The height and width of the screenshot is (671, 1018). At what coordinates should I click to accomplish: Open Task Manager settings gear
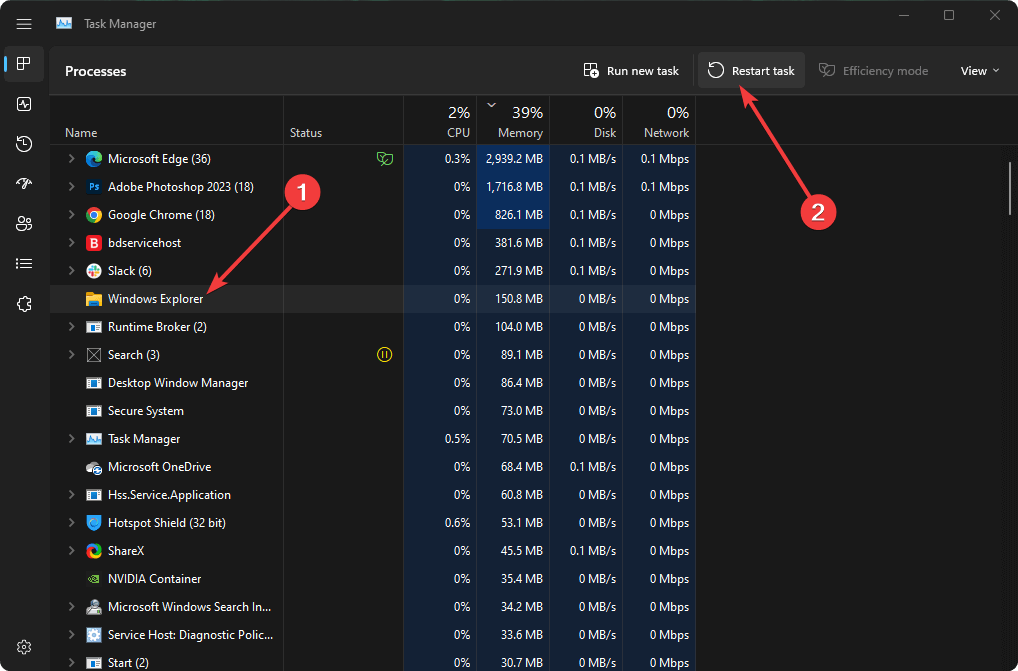click(x=24, y=647)
